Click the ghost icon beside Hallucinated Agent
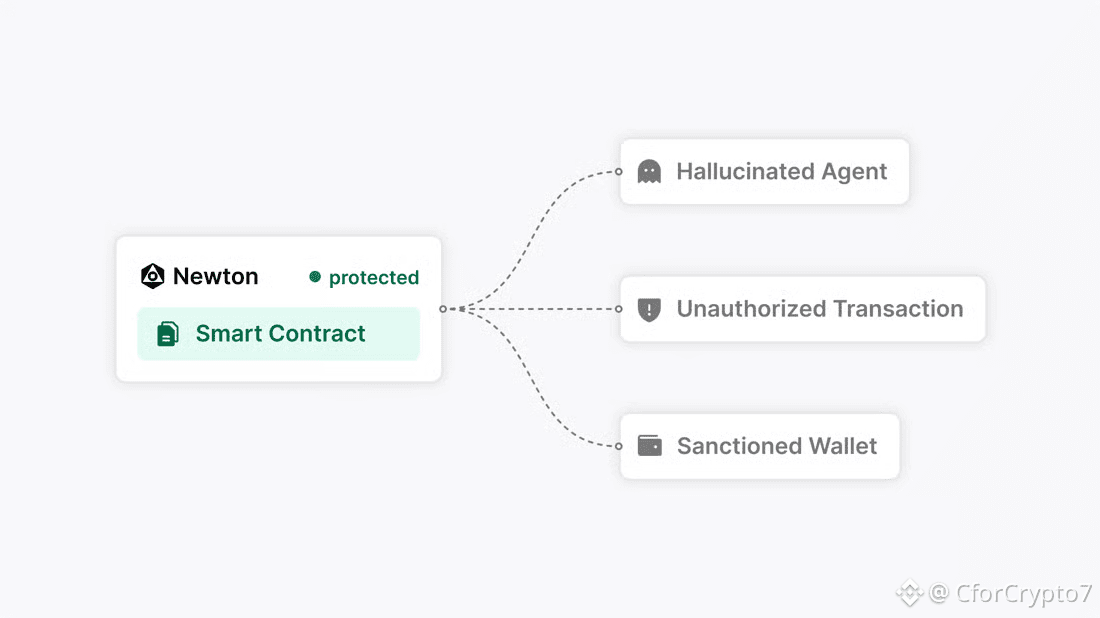1100x618 pixels. 649,171
